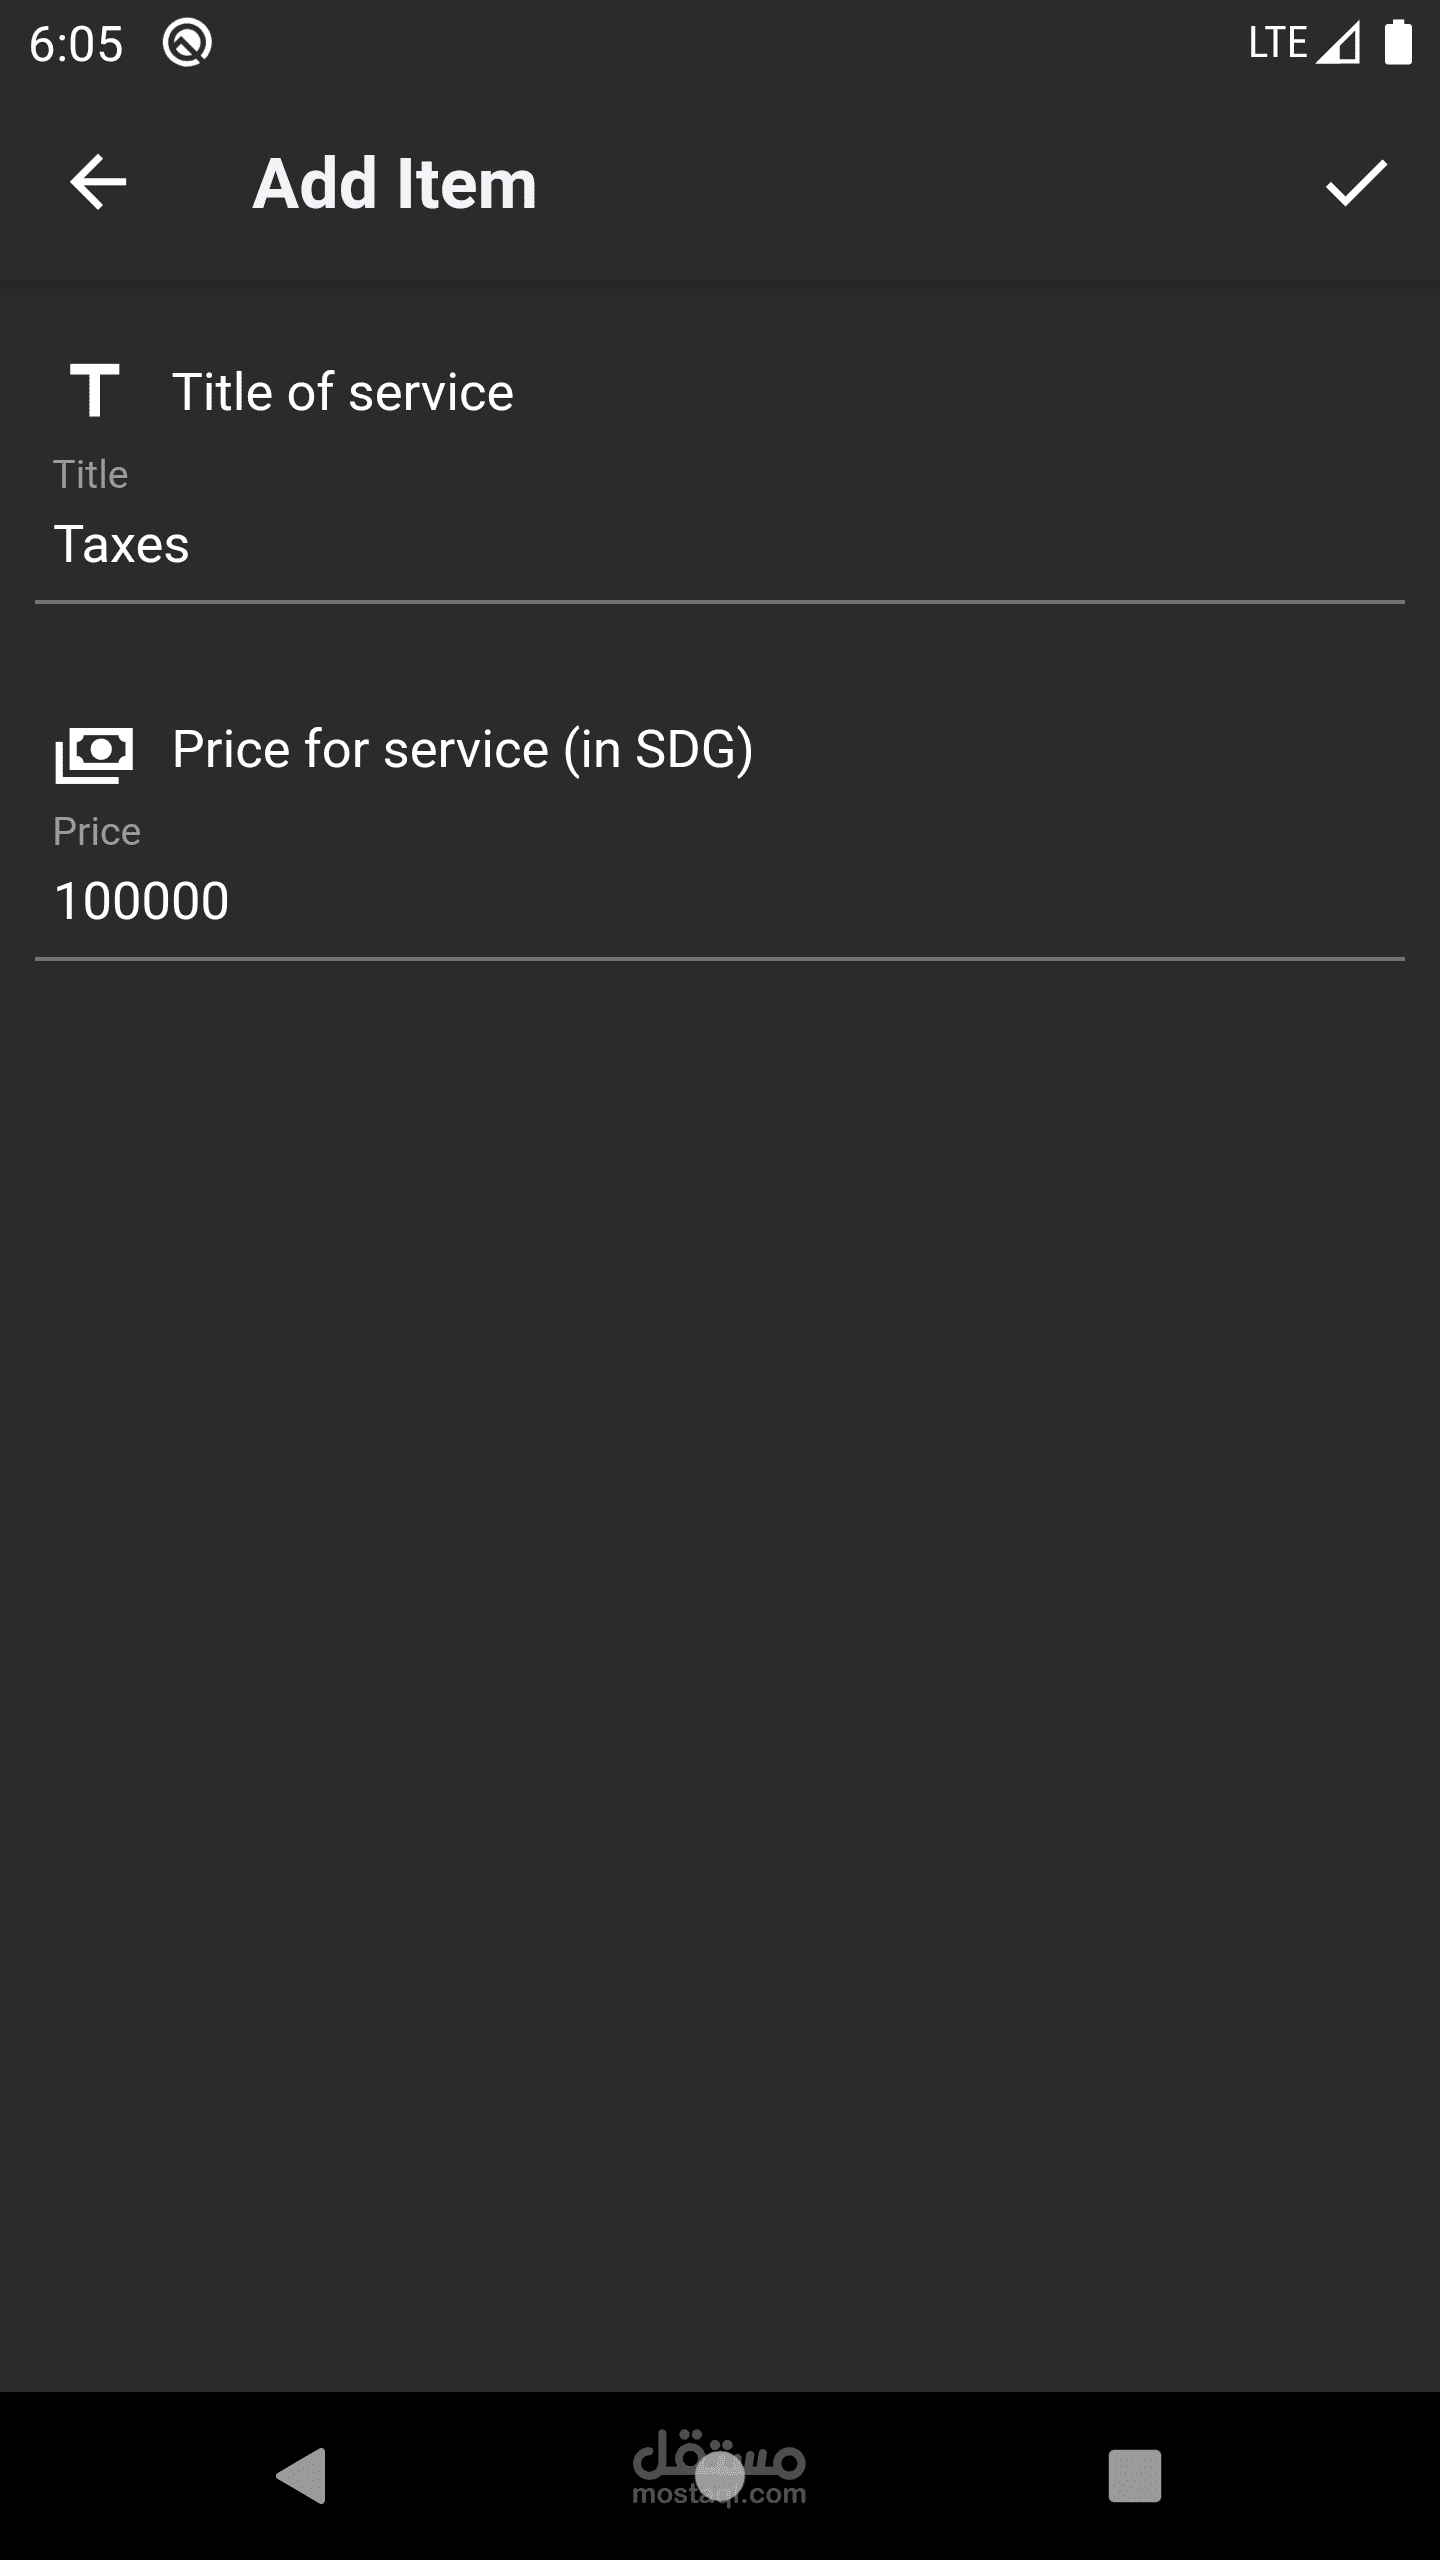Tap the 6:05 clock in status bar
The height and width of the screenshot is (2560, 1440).
click(x=76, y=45)
